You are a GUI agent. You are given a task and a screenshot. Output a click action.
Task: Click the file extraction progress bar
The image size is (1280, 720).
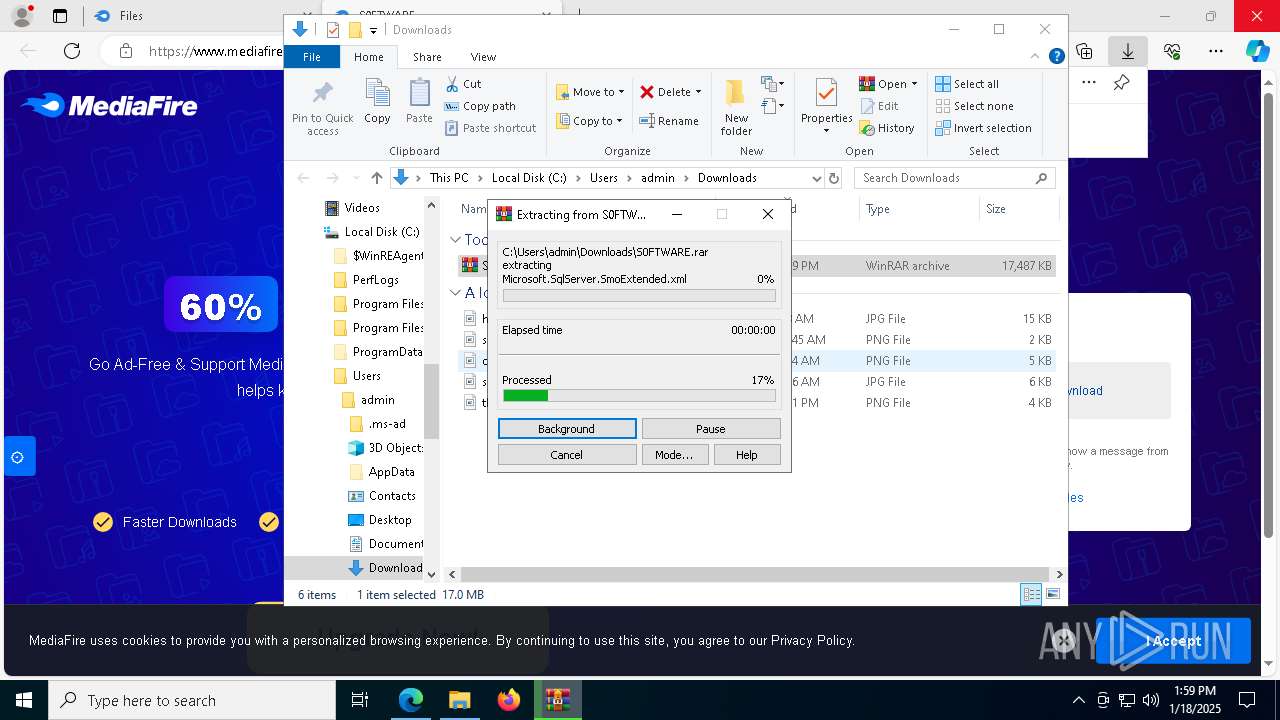[639, 295]
